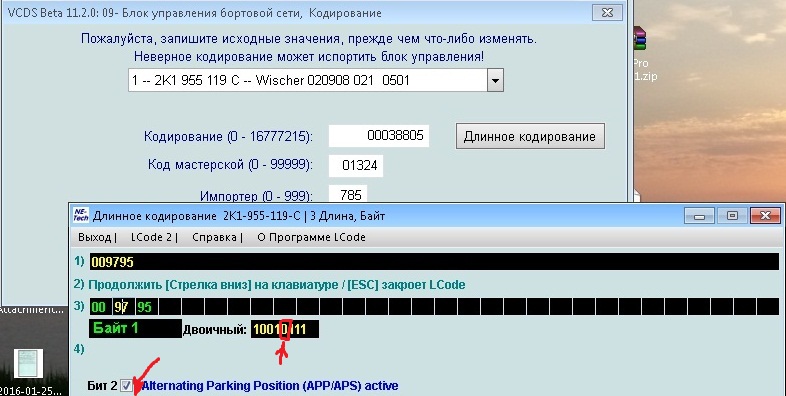Untick Bit 2 Alternating Parking Position checkbox
The width and height of the screenshot is (786, 396).
pos(126,385)
